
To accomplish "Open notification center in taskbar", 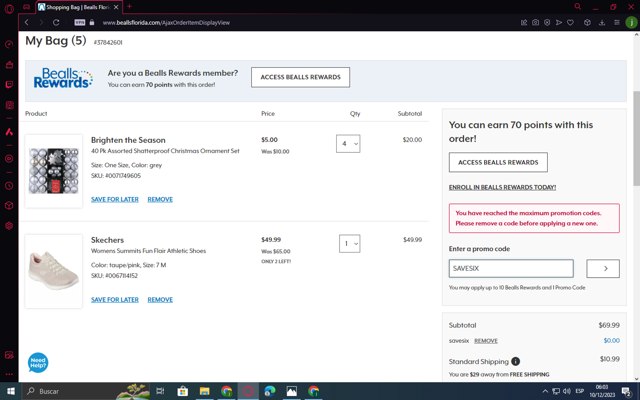I will click(626, 391).
